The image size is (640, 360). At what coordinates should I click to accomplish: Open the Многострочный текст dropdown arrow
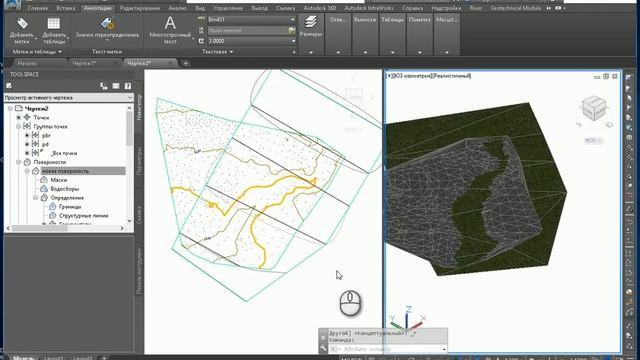point(193,39)
